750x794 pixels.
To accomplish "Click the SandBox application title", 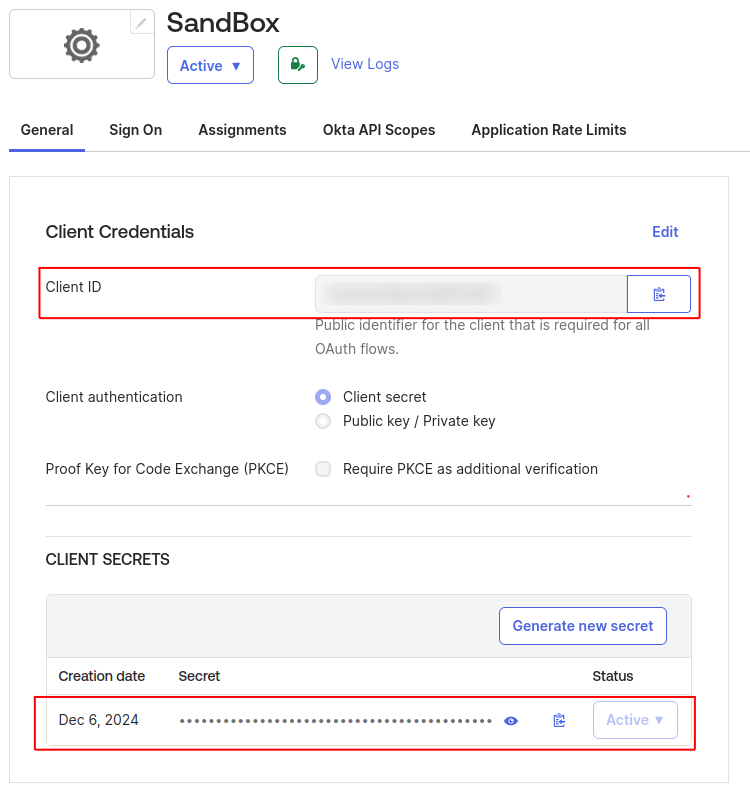I will point(223,23).
